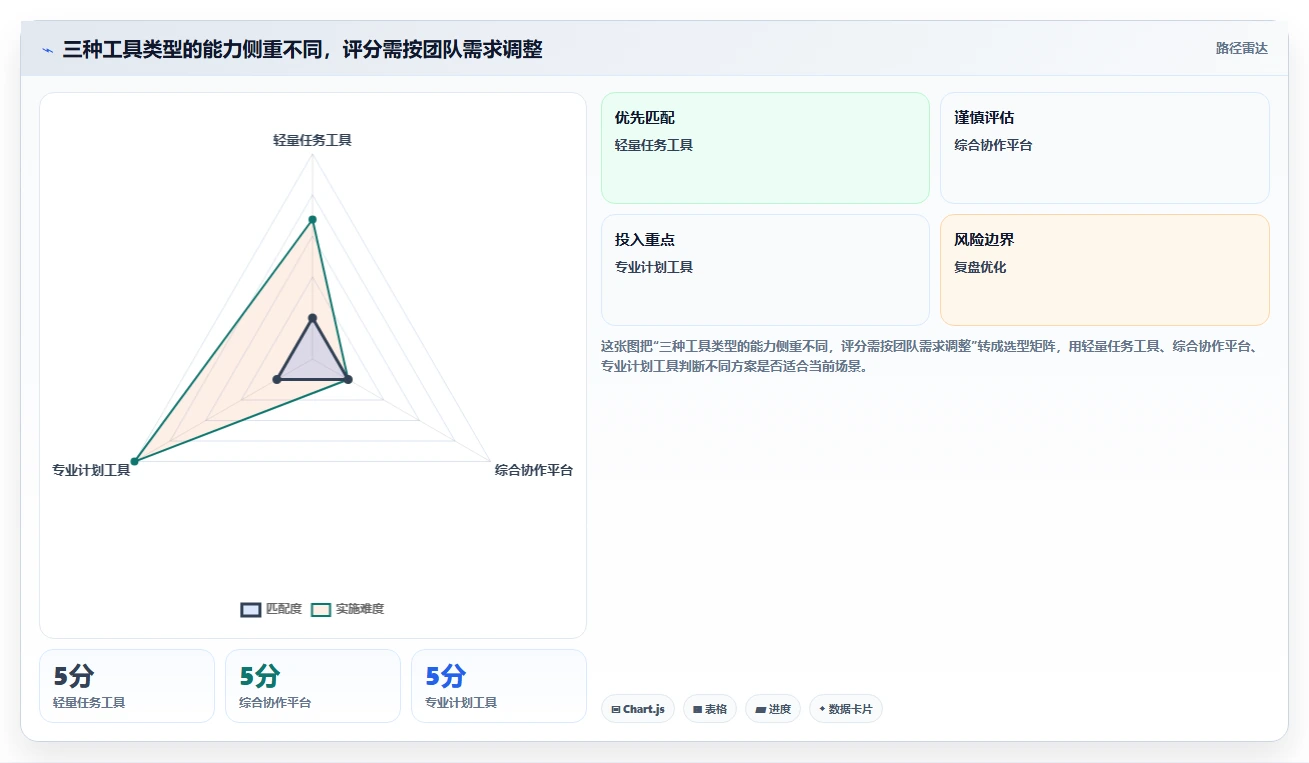Viewport: 1309px width, 763px height.
Task: Click the 实施难度 top data point on 轻量任务工具 axis
Action: [312, 219]
